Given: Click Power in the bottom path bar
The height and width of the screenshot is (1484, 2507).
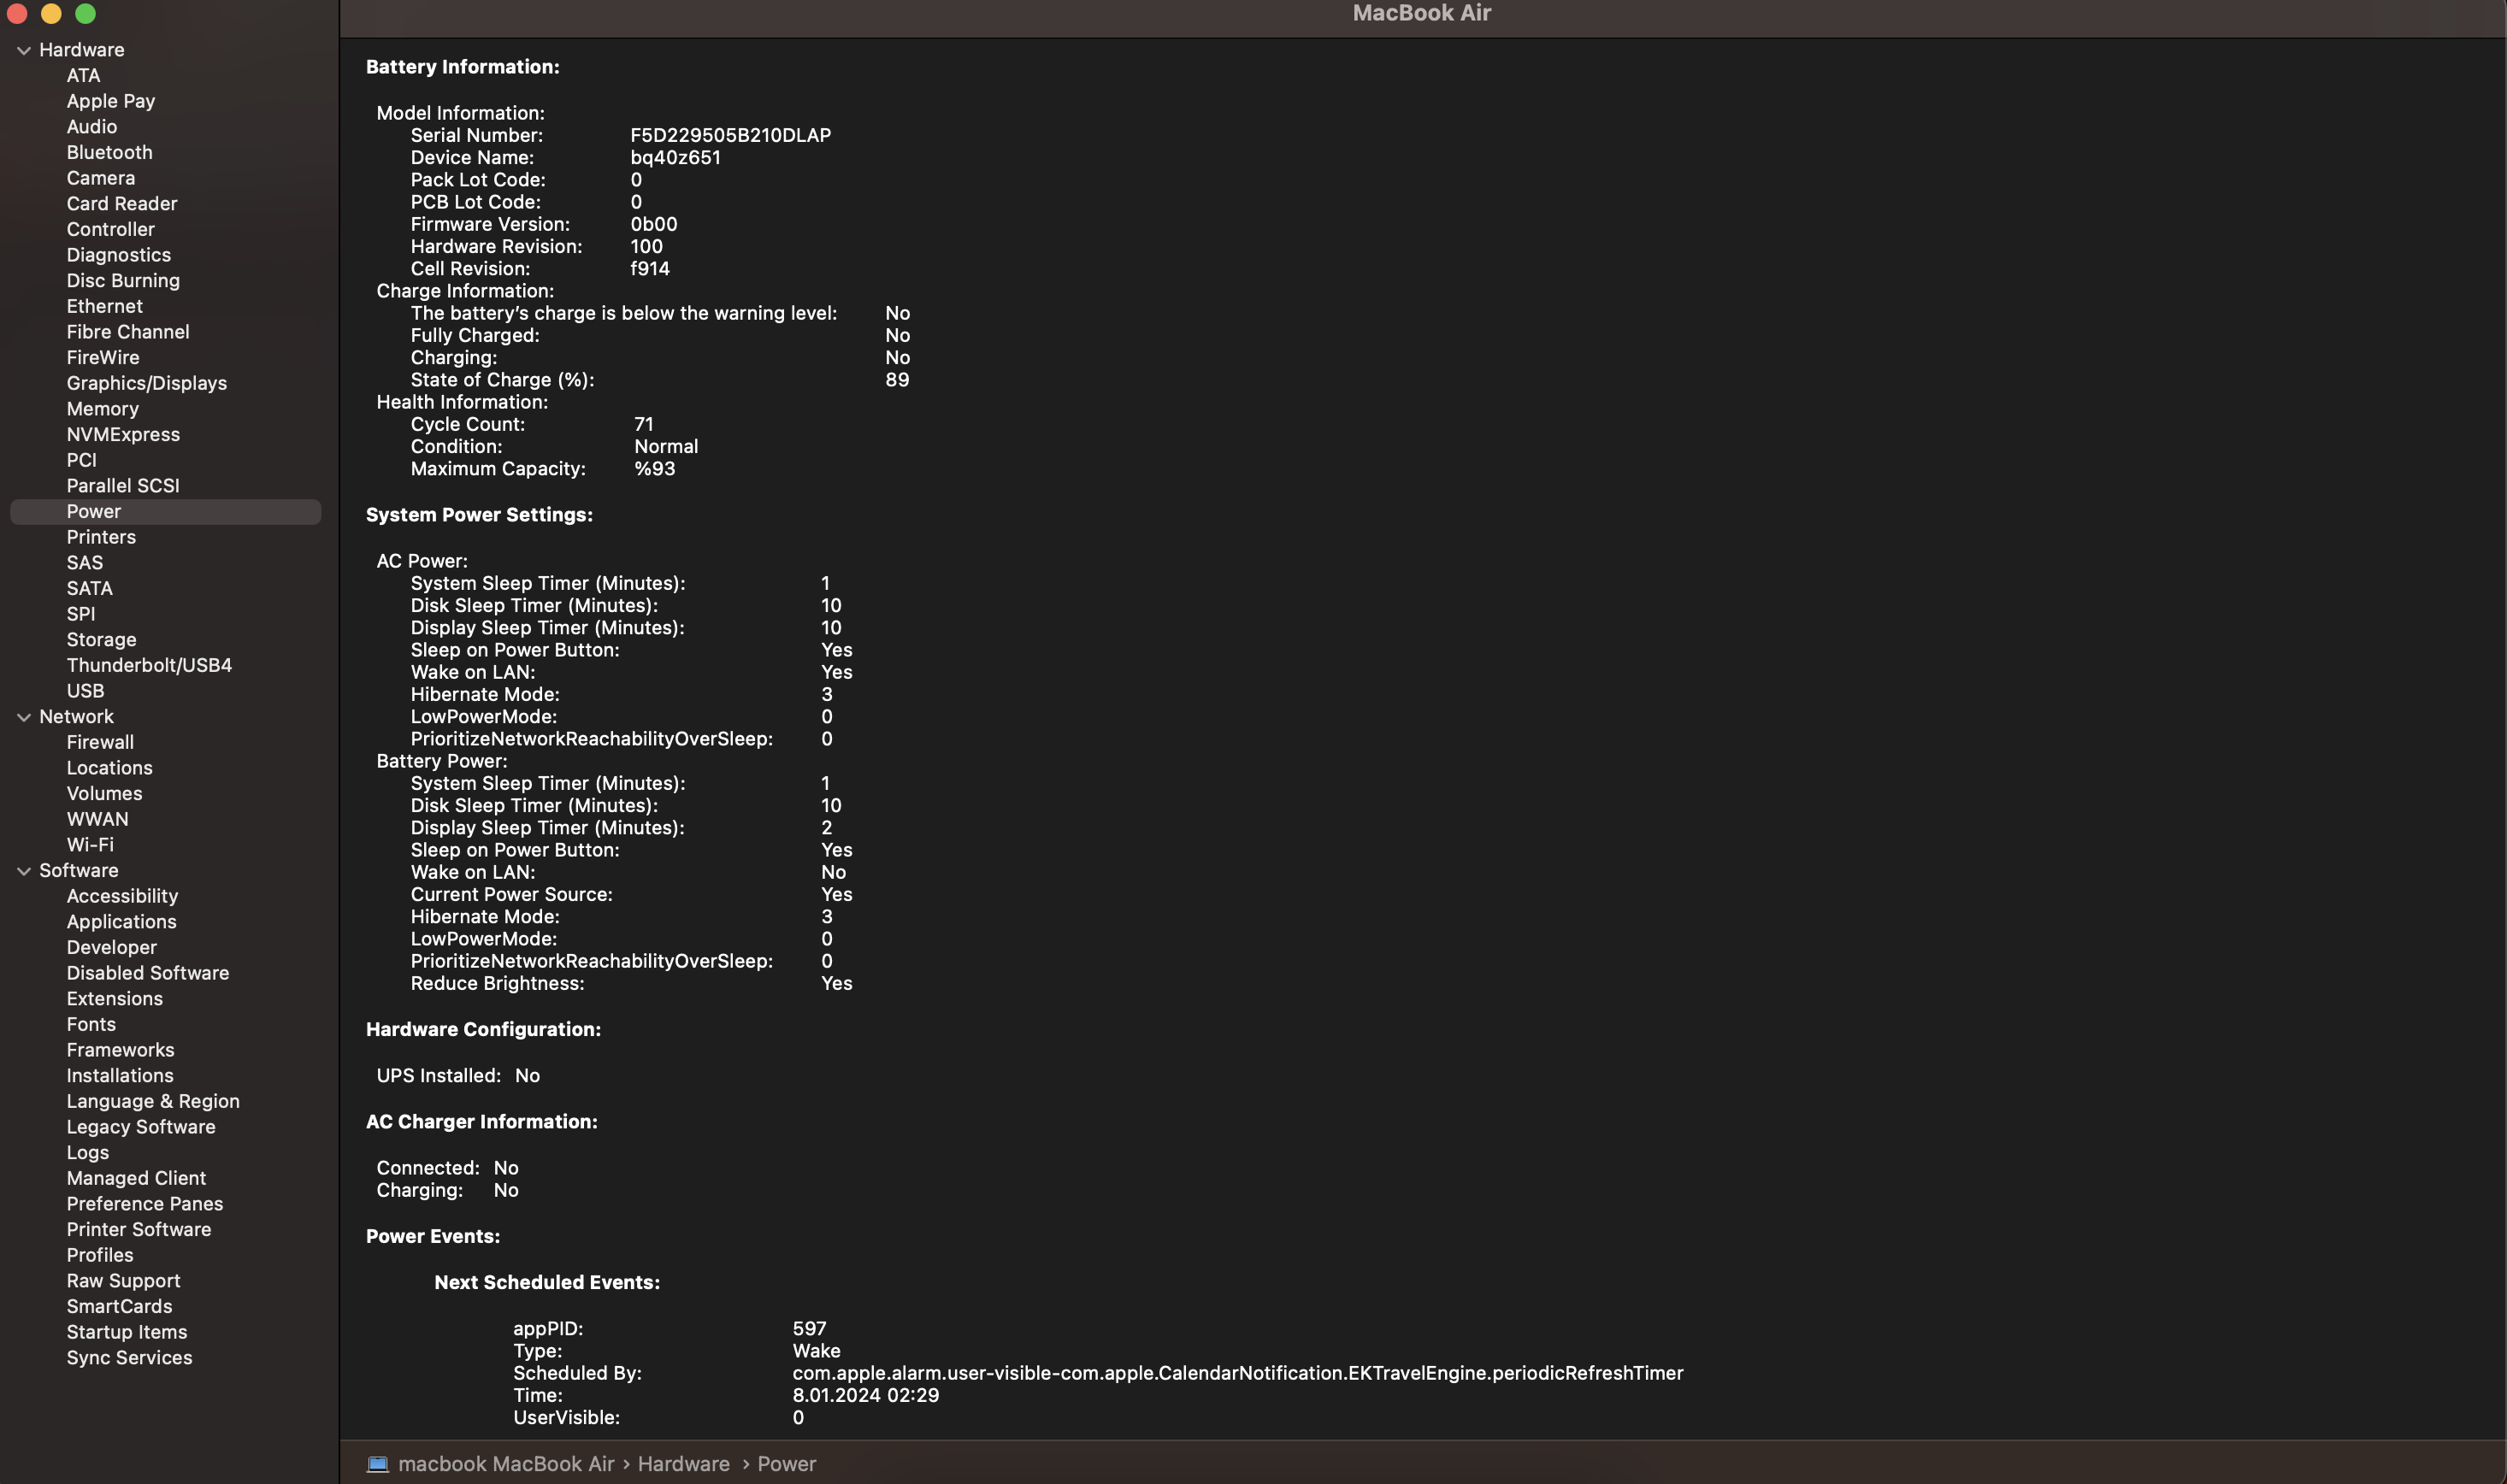Looking at the screenshot, I should click(787, 1464).
